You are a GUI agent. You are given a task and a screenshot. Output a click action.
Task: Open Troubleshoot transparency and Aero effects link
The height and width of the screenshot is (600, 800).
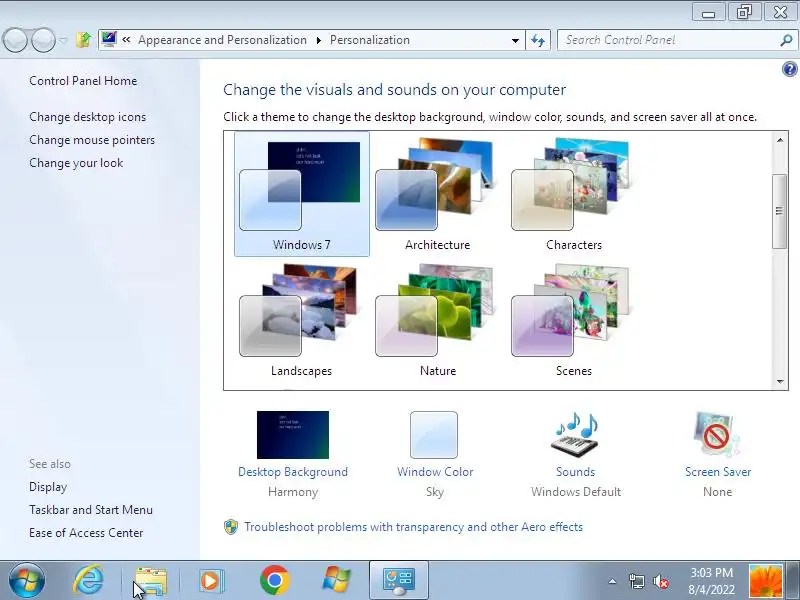(x=413, y=527)
